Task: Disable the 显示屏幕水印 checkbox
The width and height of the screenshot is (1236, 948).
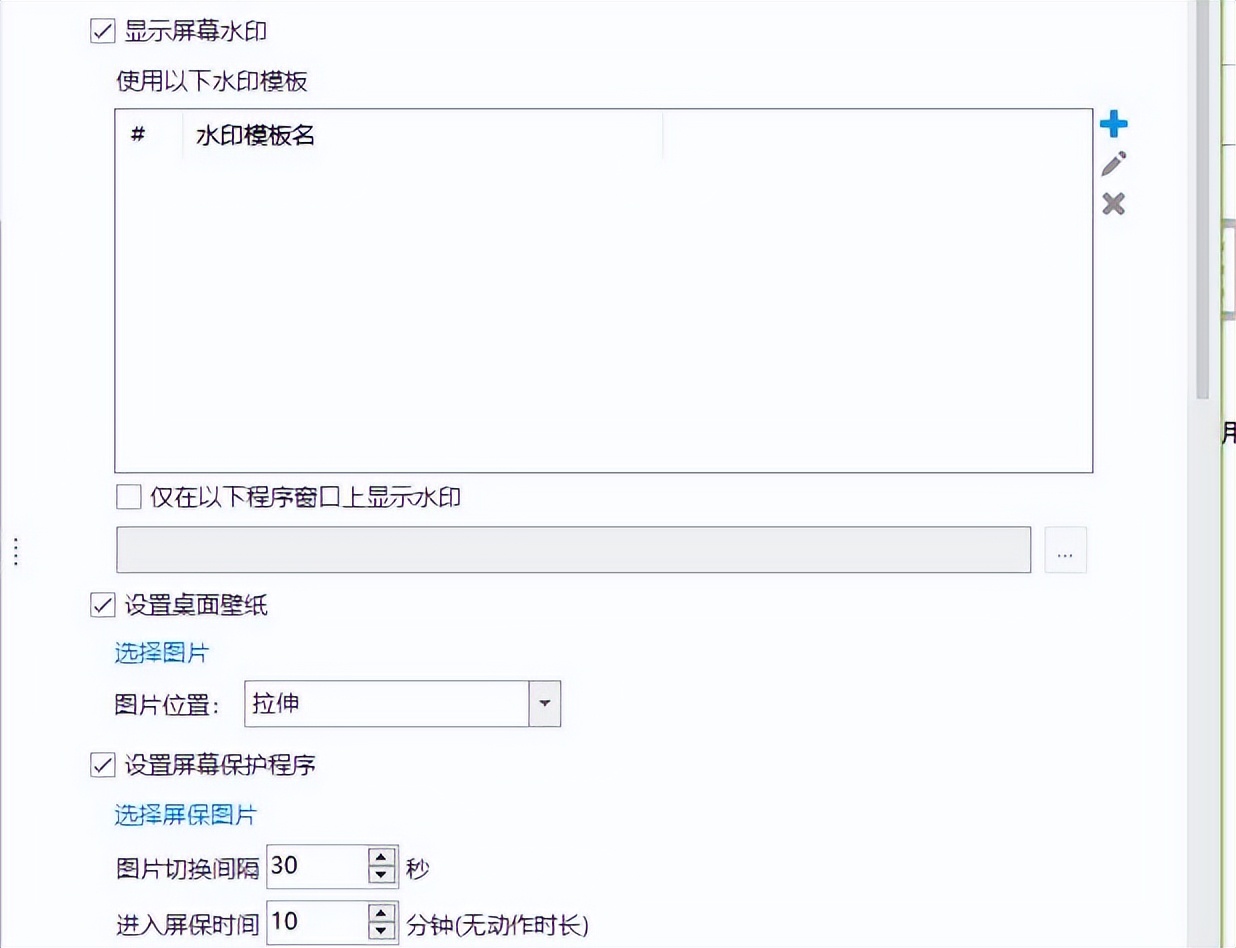Action: click(100, 32)
